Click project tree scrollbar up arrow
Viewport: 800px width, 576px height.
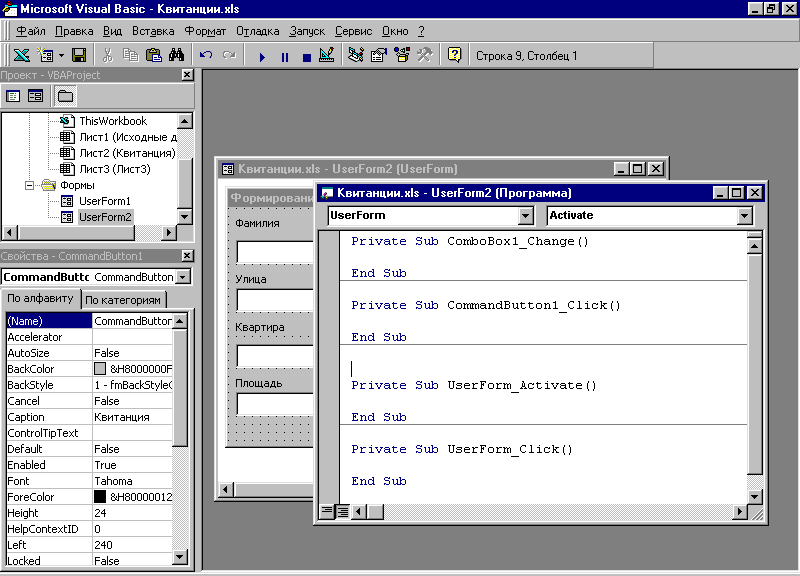point(185,121)
